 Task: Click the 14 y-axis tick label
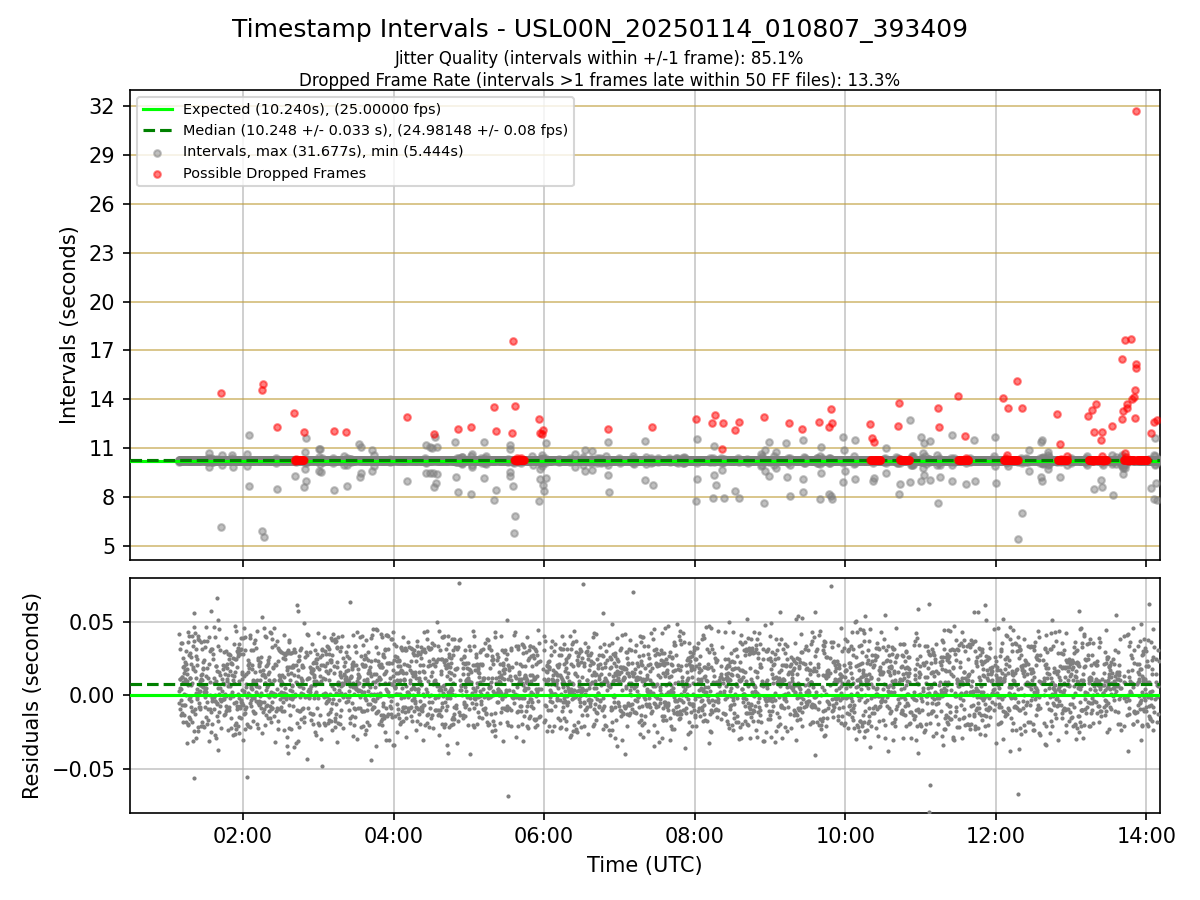(x=103, y=399)
